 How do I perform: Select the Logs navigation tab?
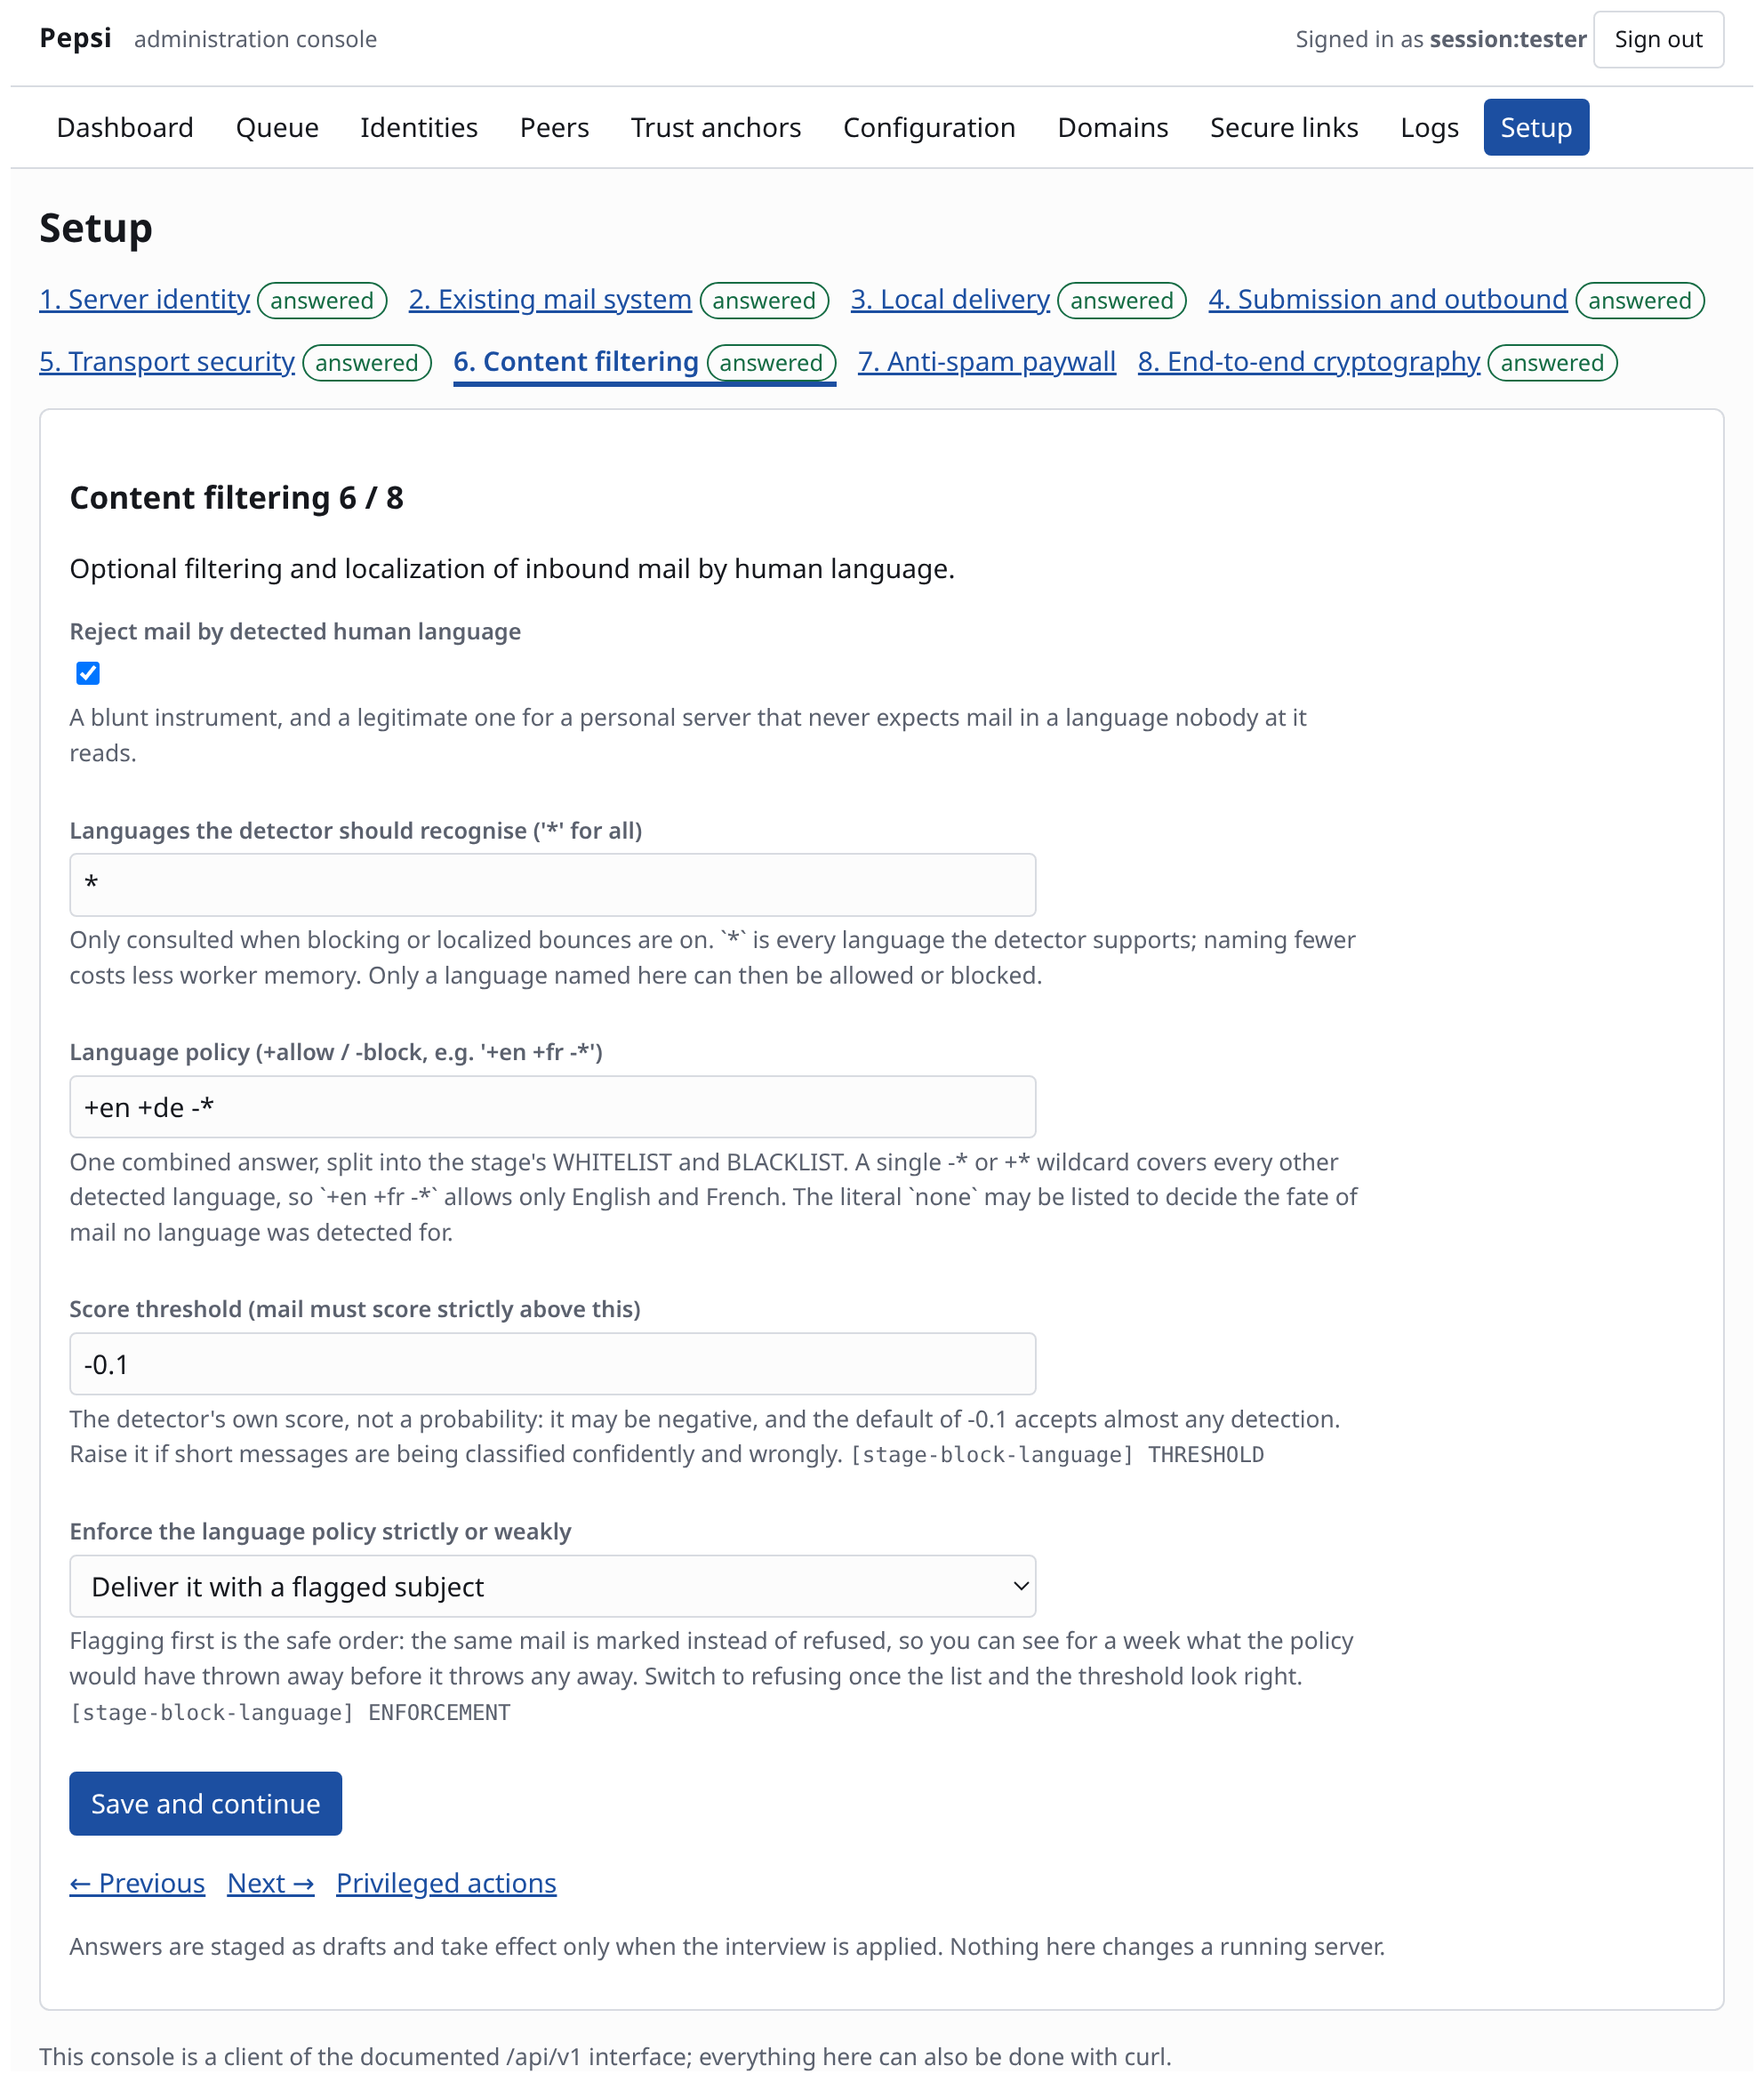tap(1429, 128)
